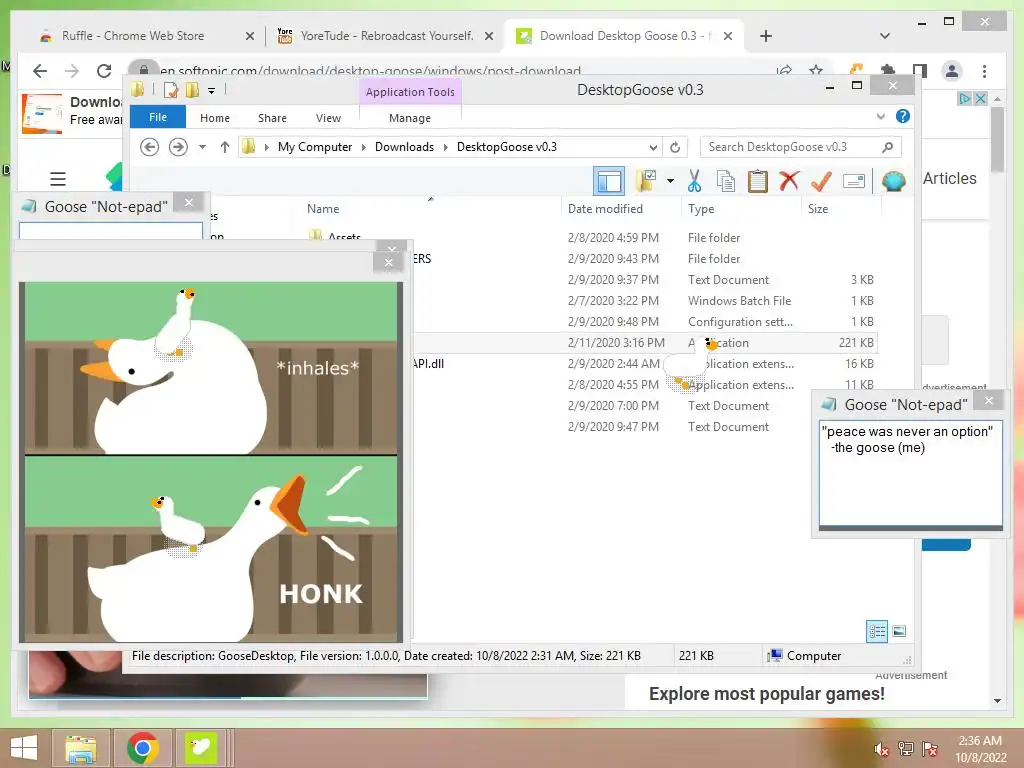
Task: Go back in the Explorer window
Action: click(150, 147)
